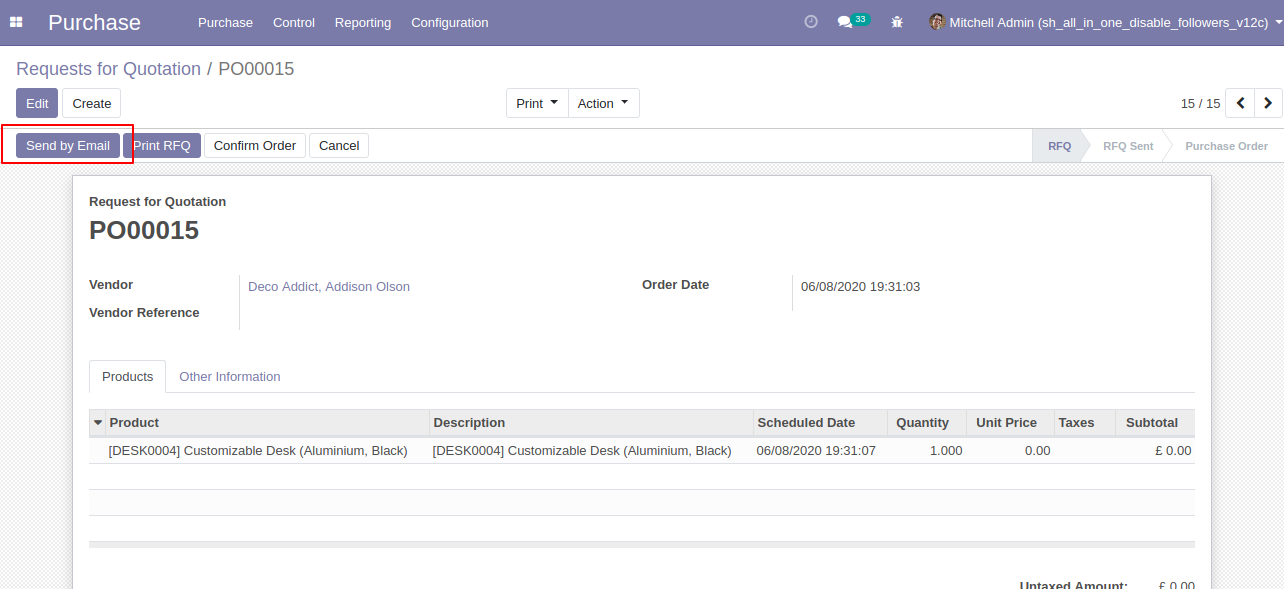Click Send by Email button

click(68, 145)
